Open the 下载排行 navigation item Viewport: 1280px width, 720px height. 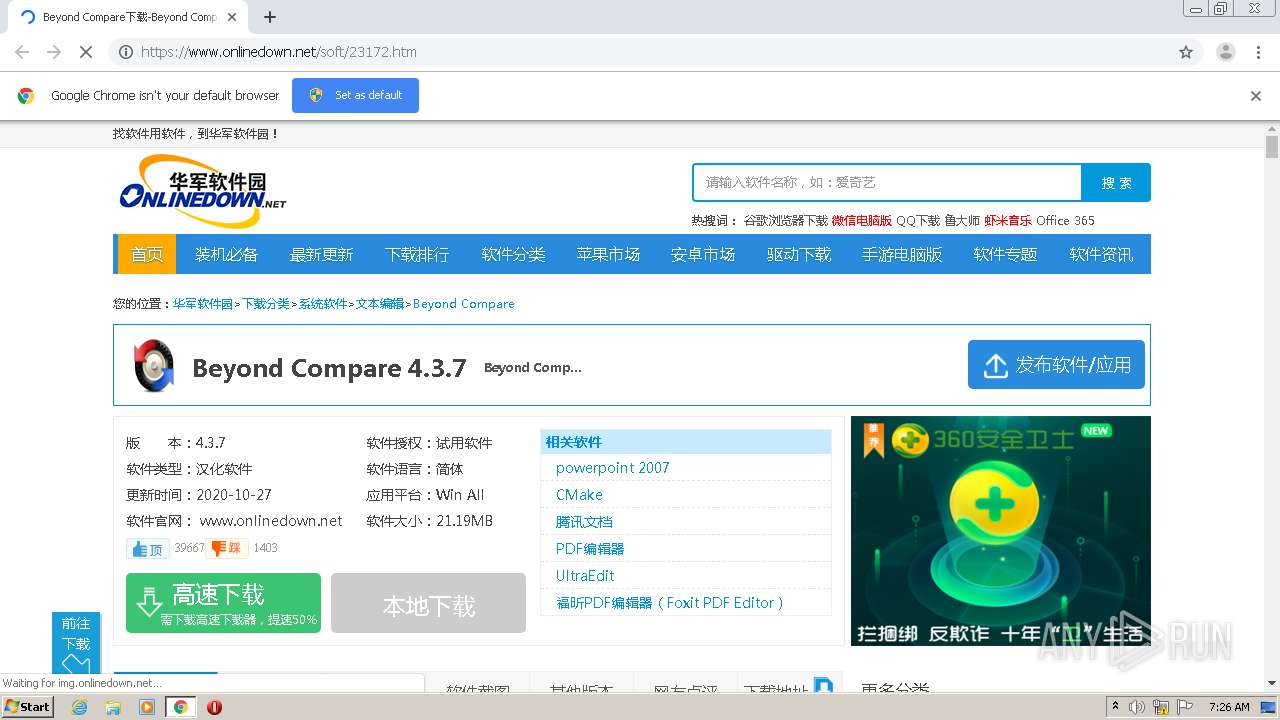(417, 254)
